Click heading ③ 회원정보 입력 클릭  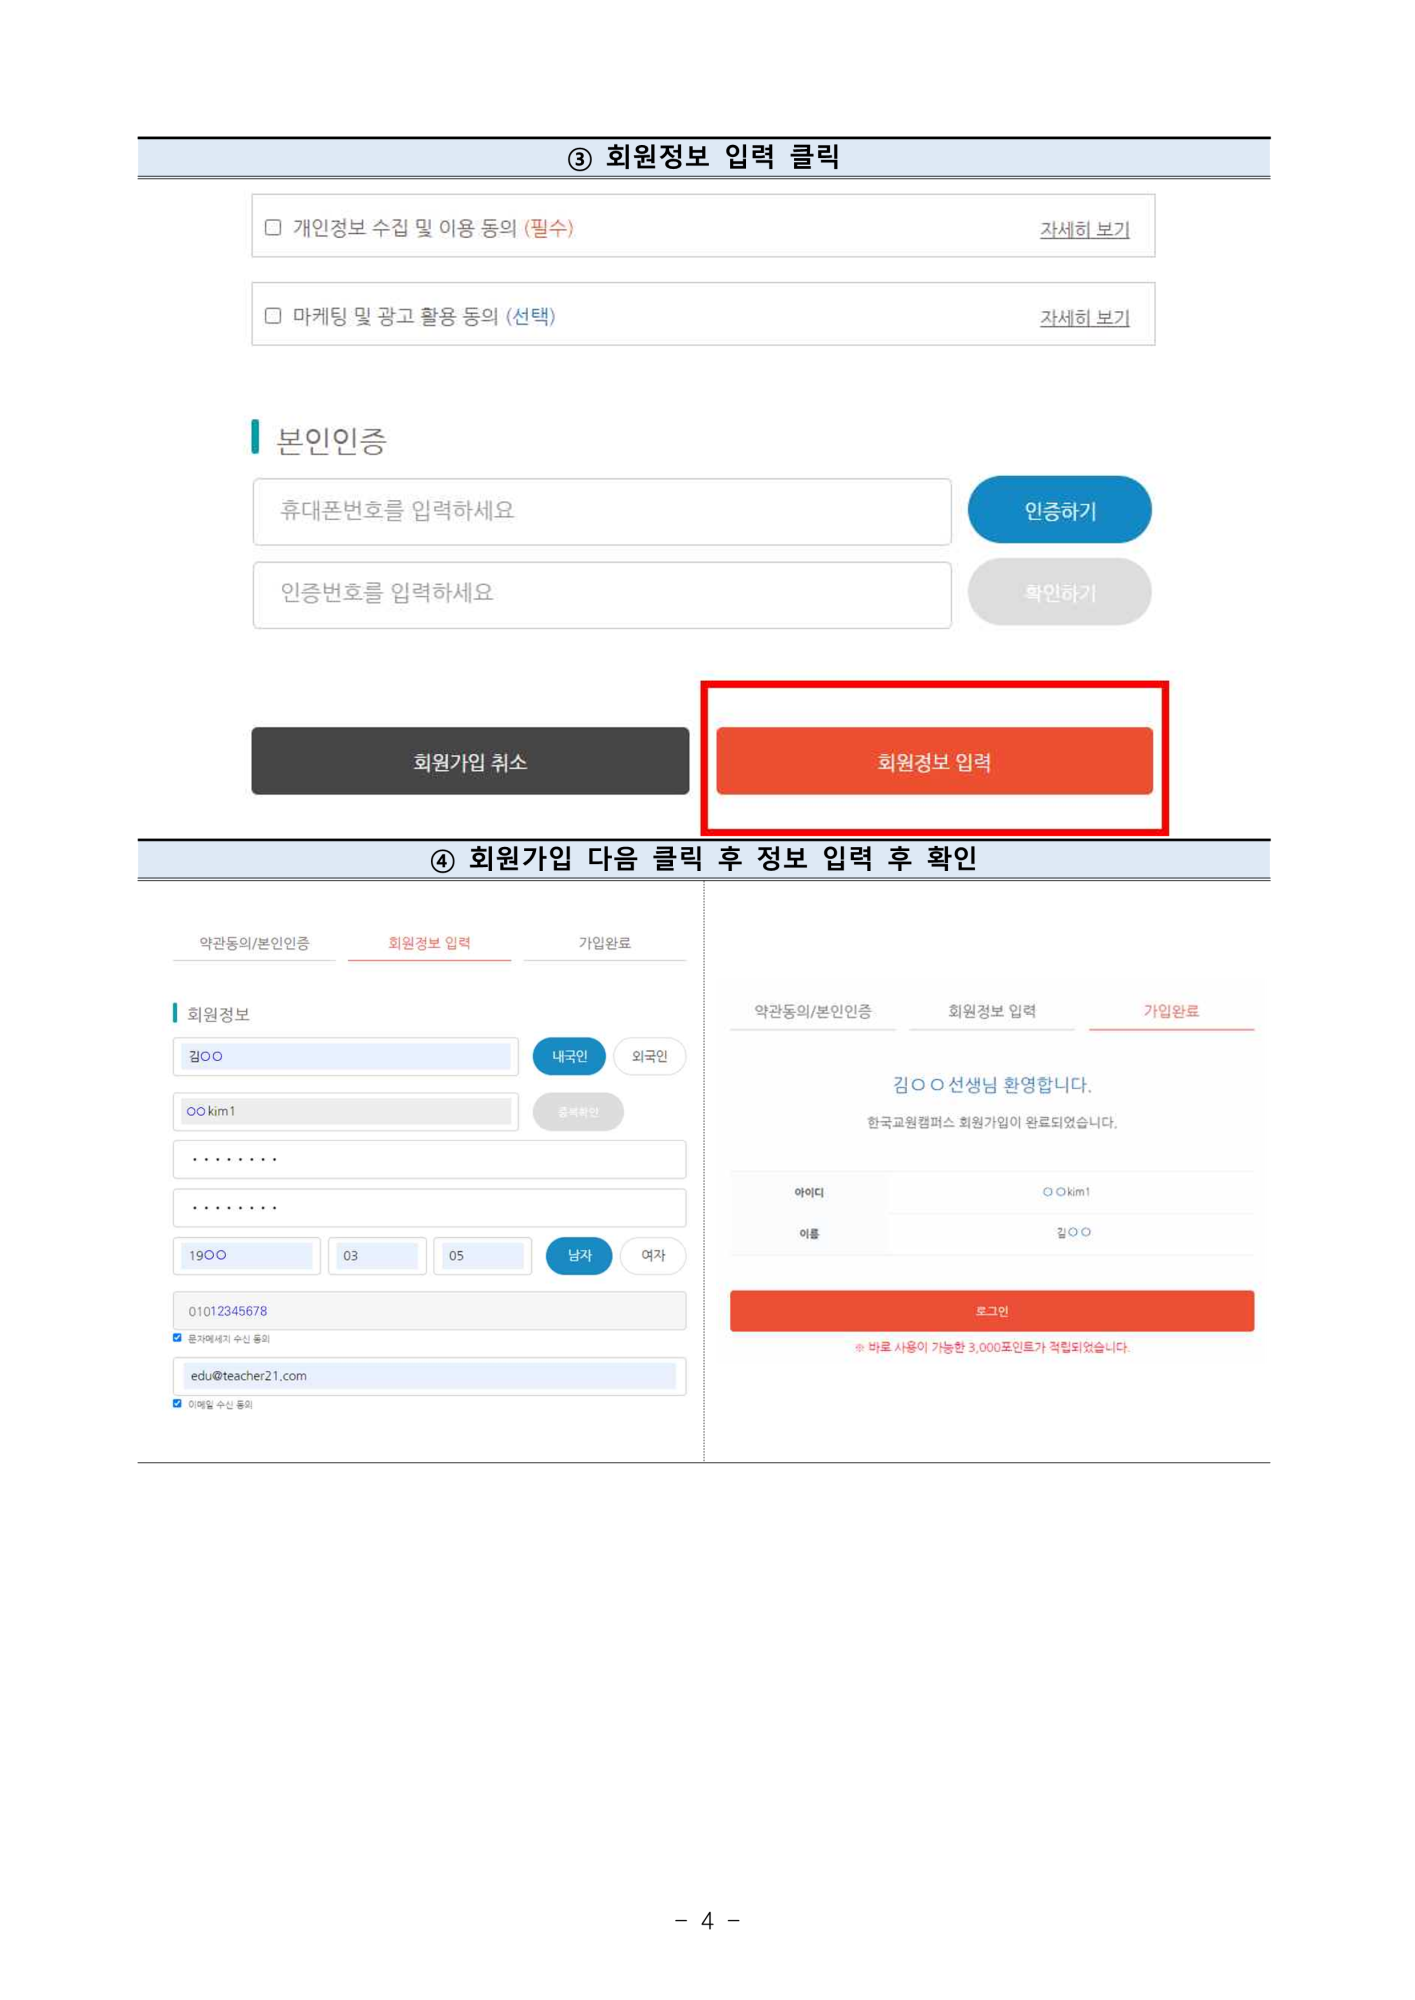pyautogui.click(x=704, y=158)
